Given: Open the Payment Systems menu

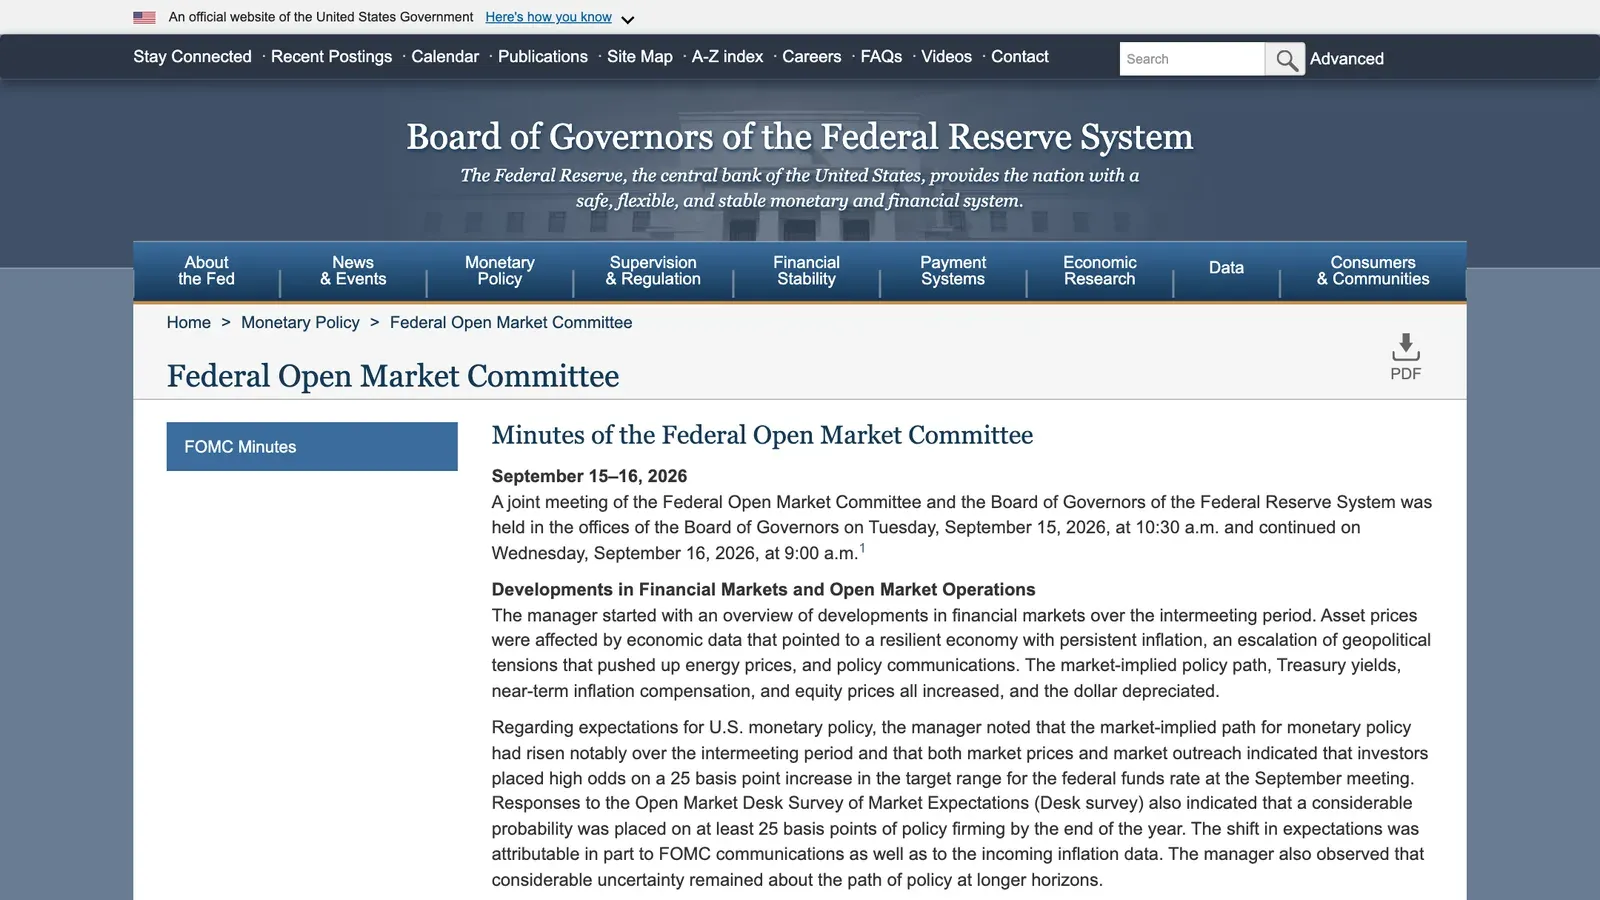Looking at the screenshot, I should click(953, 271).
